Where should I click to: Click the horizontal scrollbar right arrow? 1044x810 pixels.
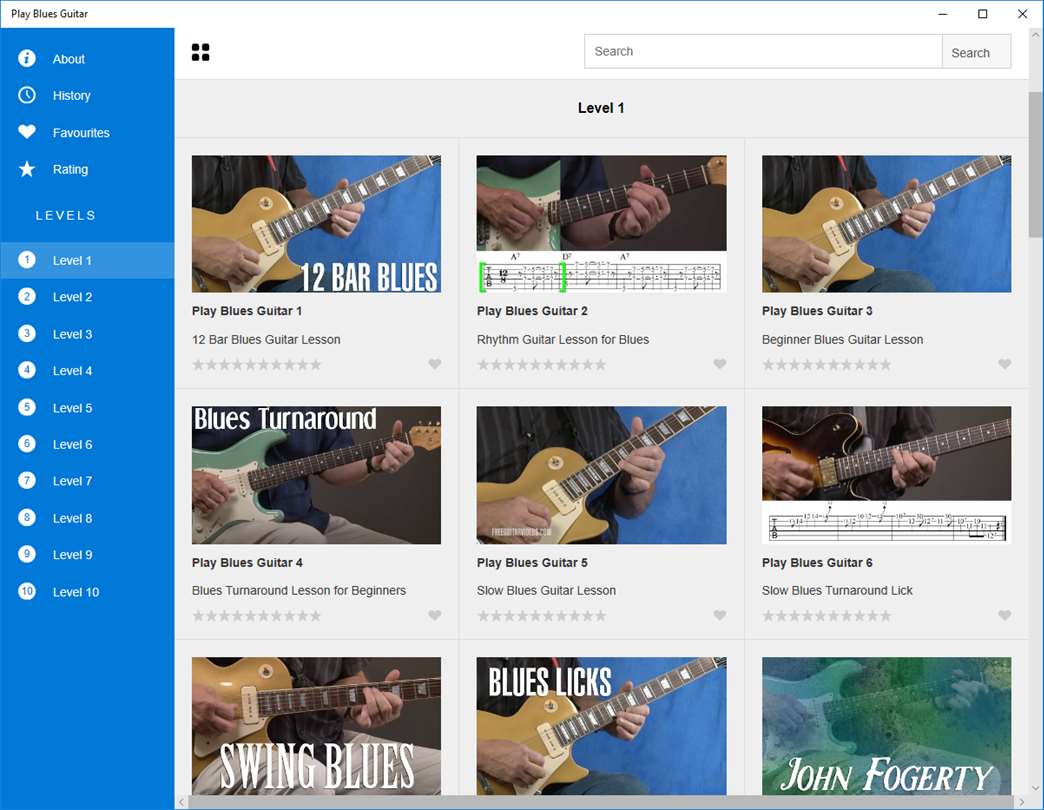(x=1021, y=802)
